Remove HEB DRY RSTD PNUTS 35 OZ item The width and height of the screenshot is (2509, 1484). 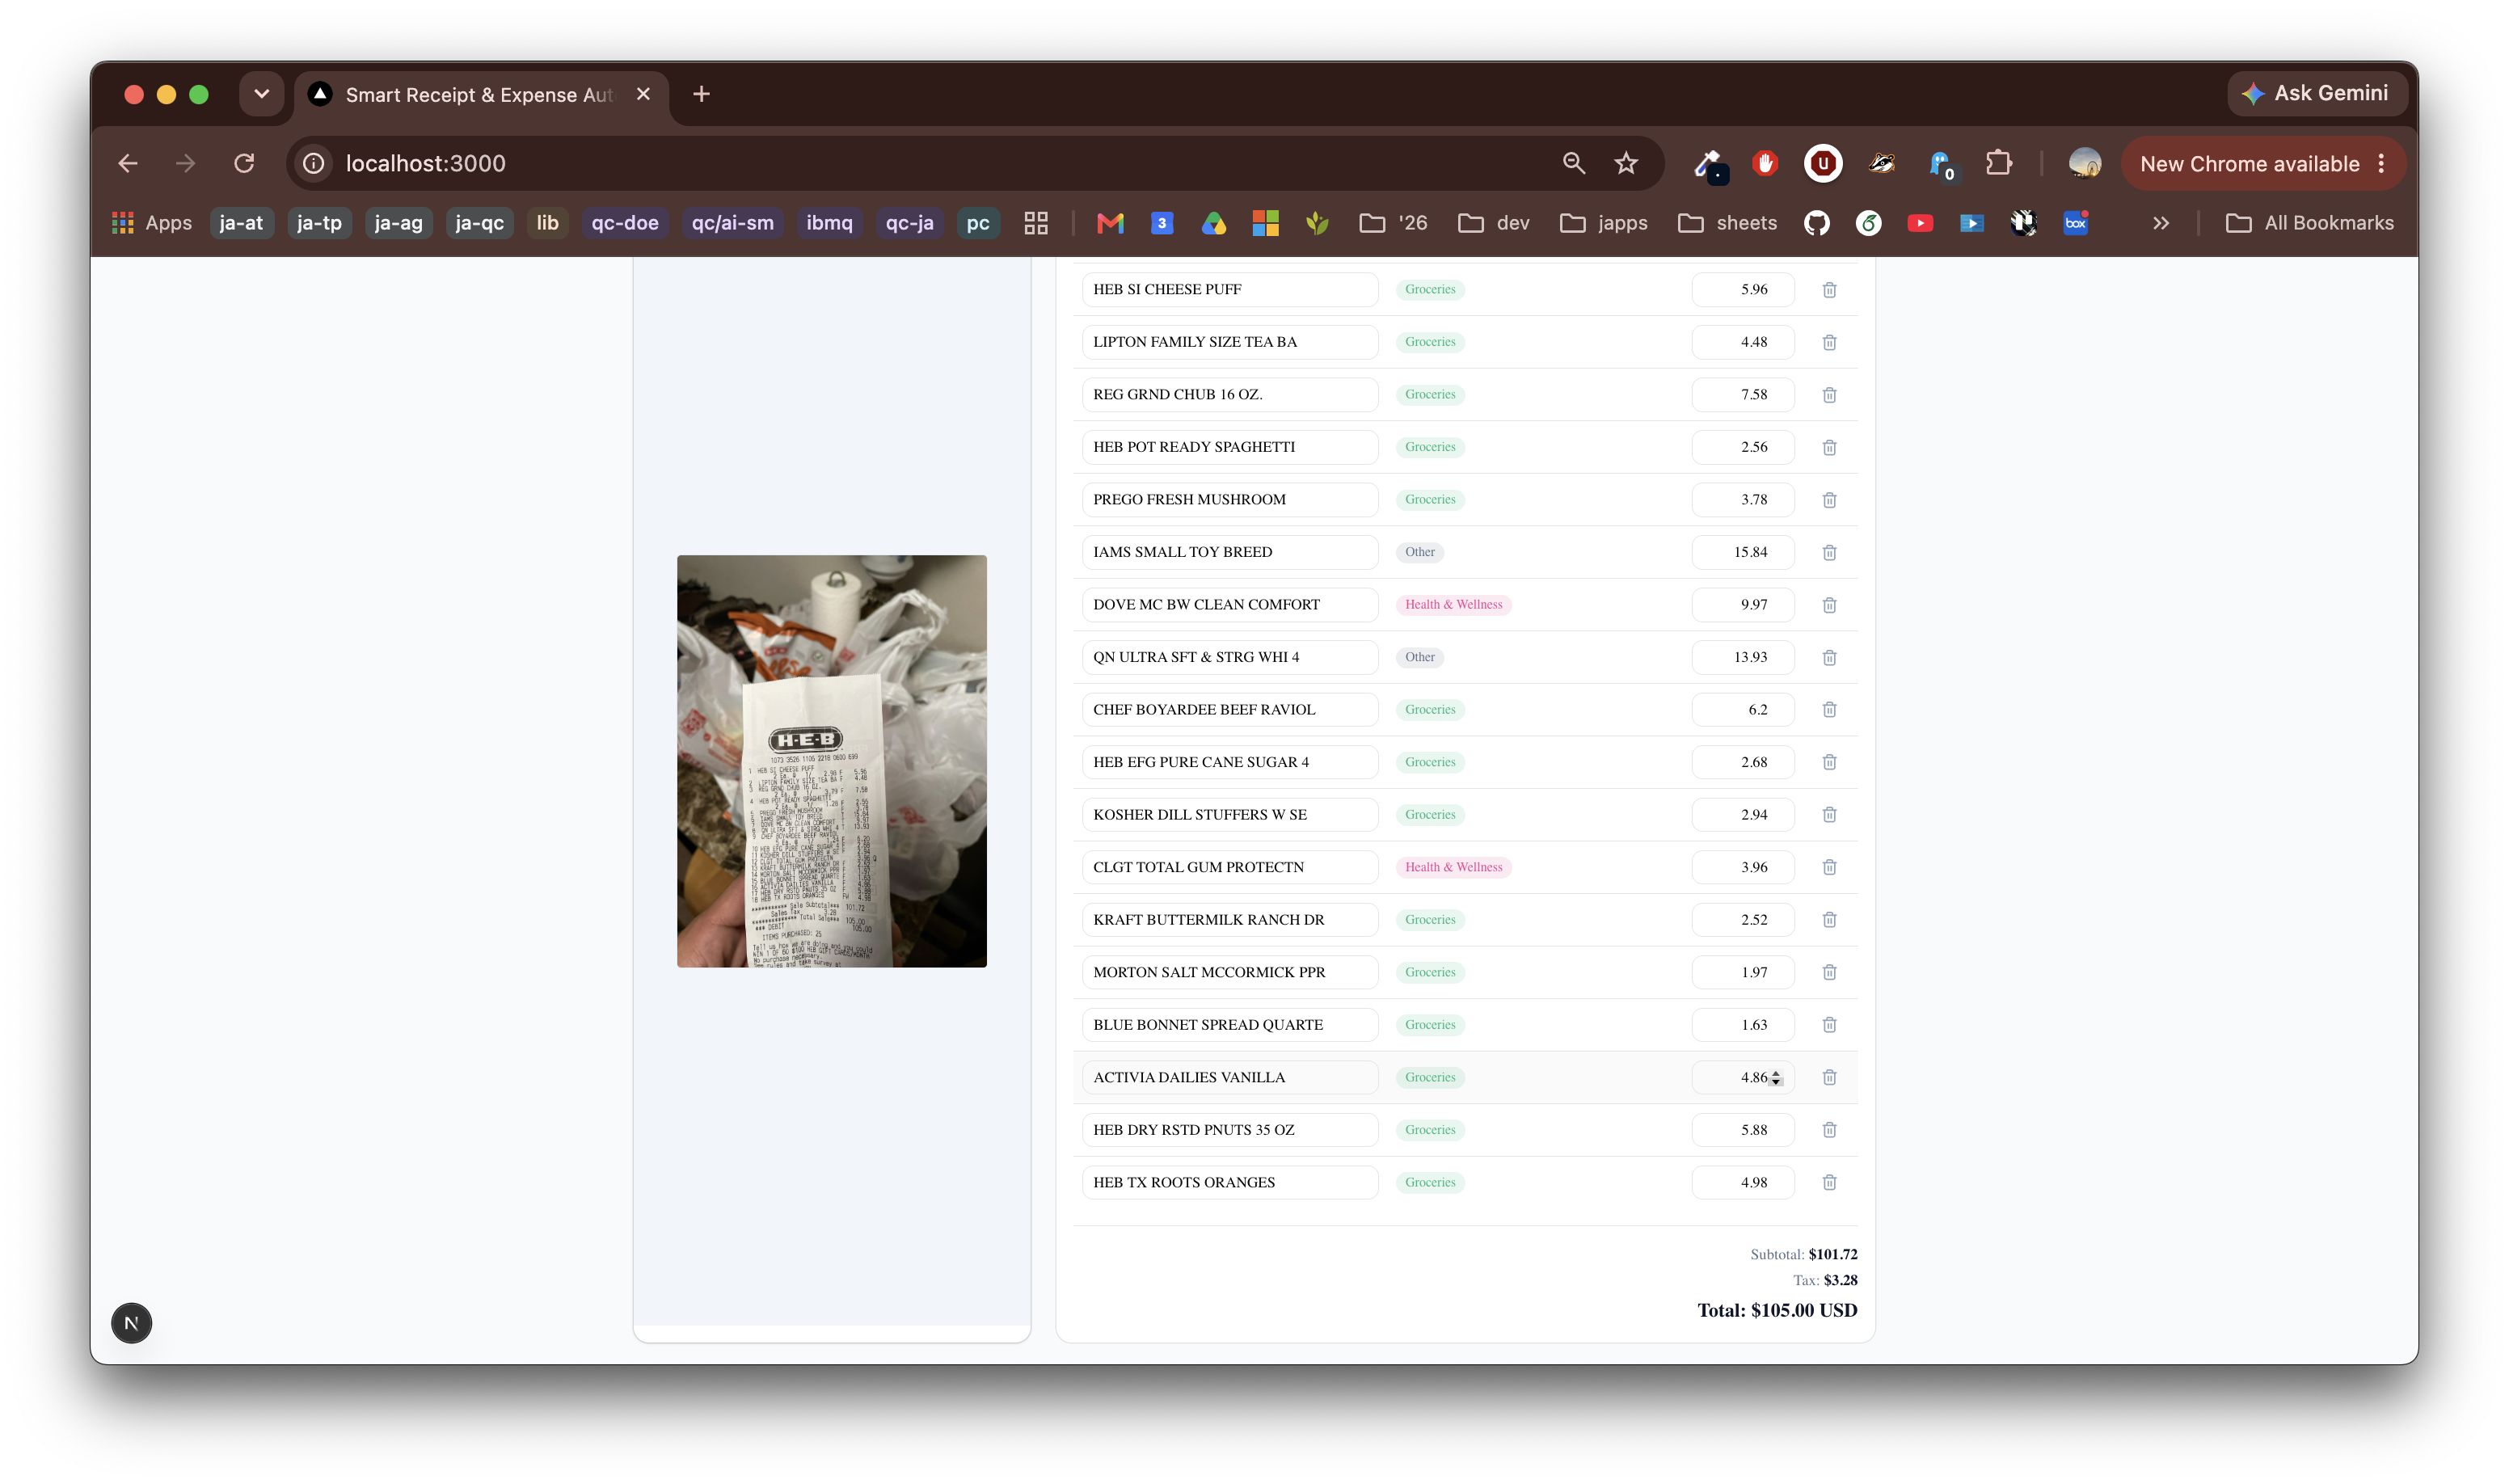[x=1829, y=1130]
